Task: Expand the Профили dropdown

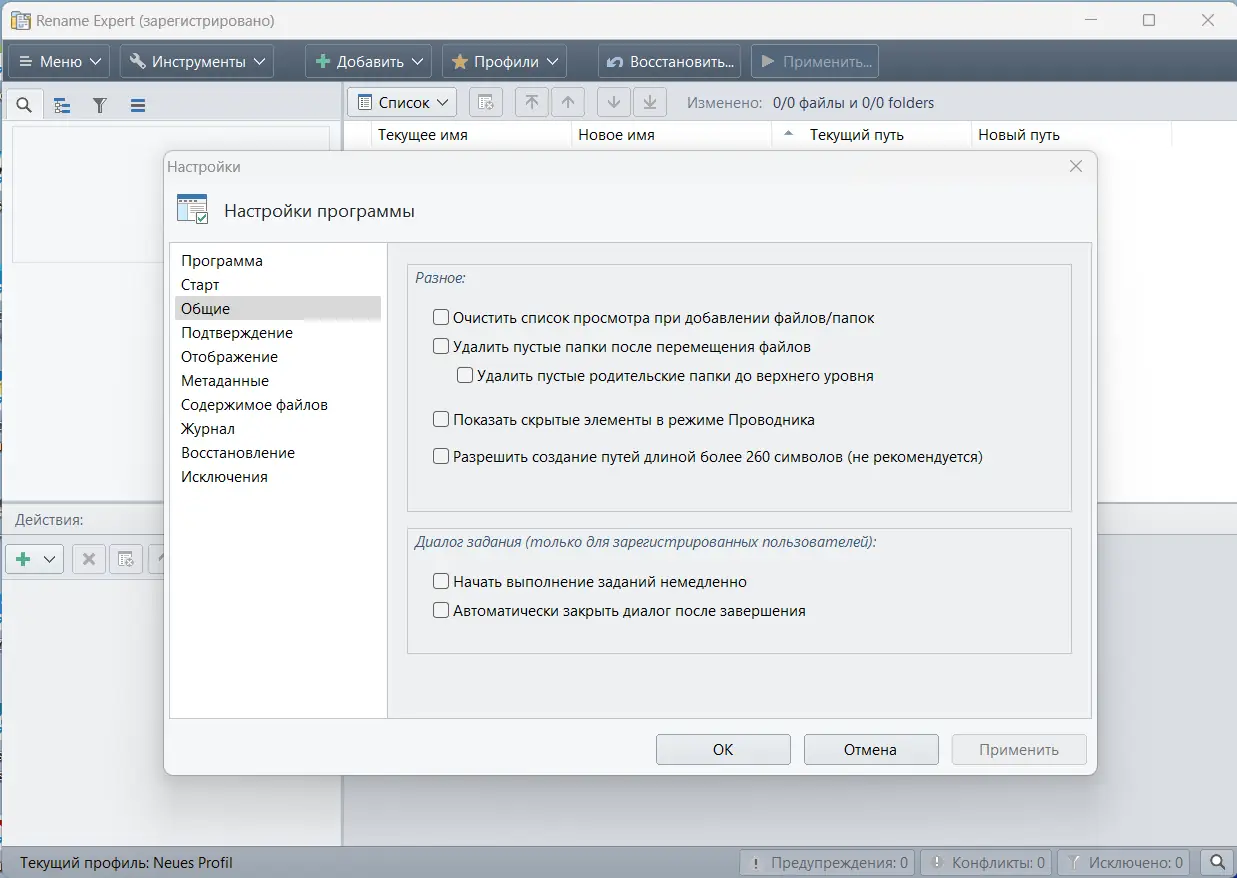Action: coord(504,61)
